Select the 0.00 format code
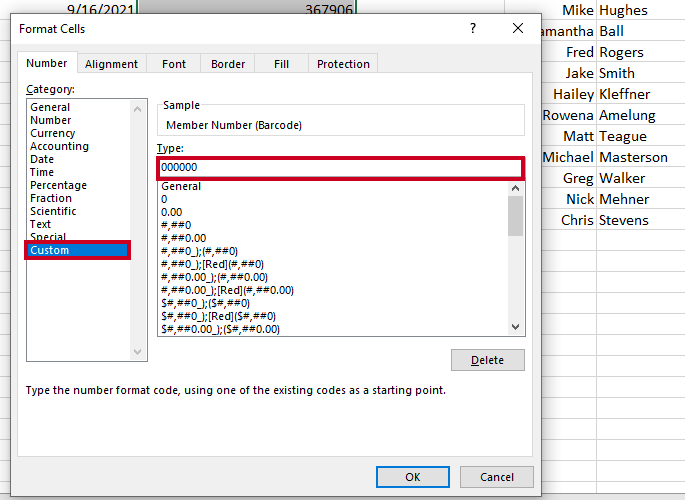This screenshot has width=685, height=500. pyautogui.click(x=171, y=212)
